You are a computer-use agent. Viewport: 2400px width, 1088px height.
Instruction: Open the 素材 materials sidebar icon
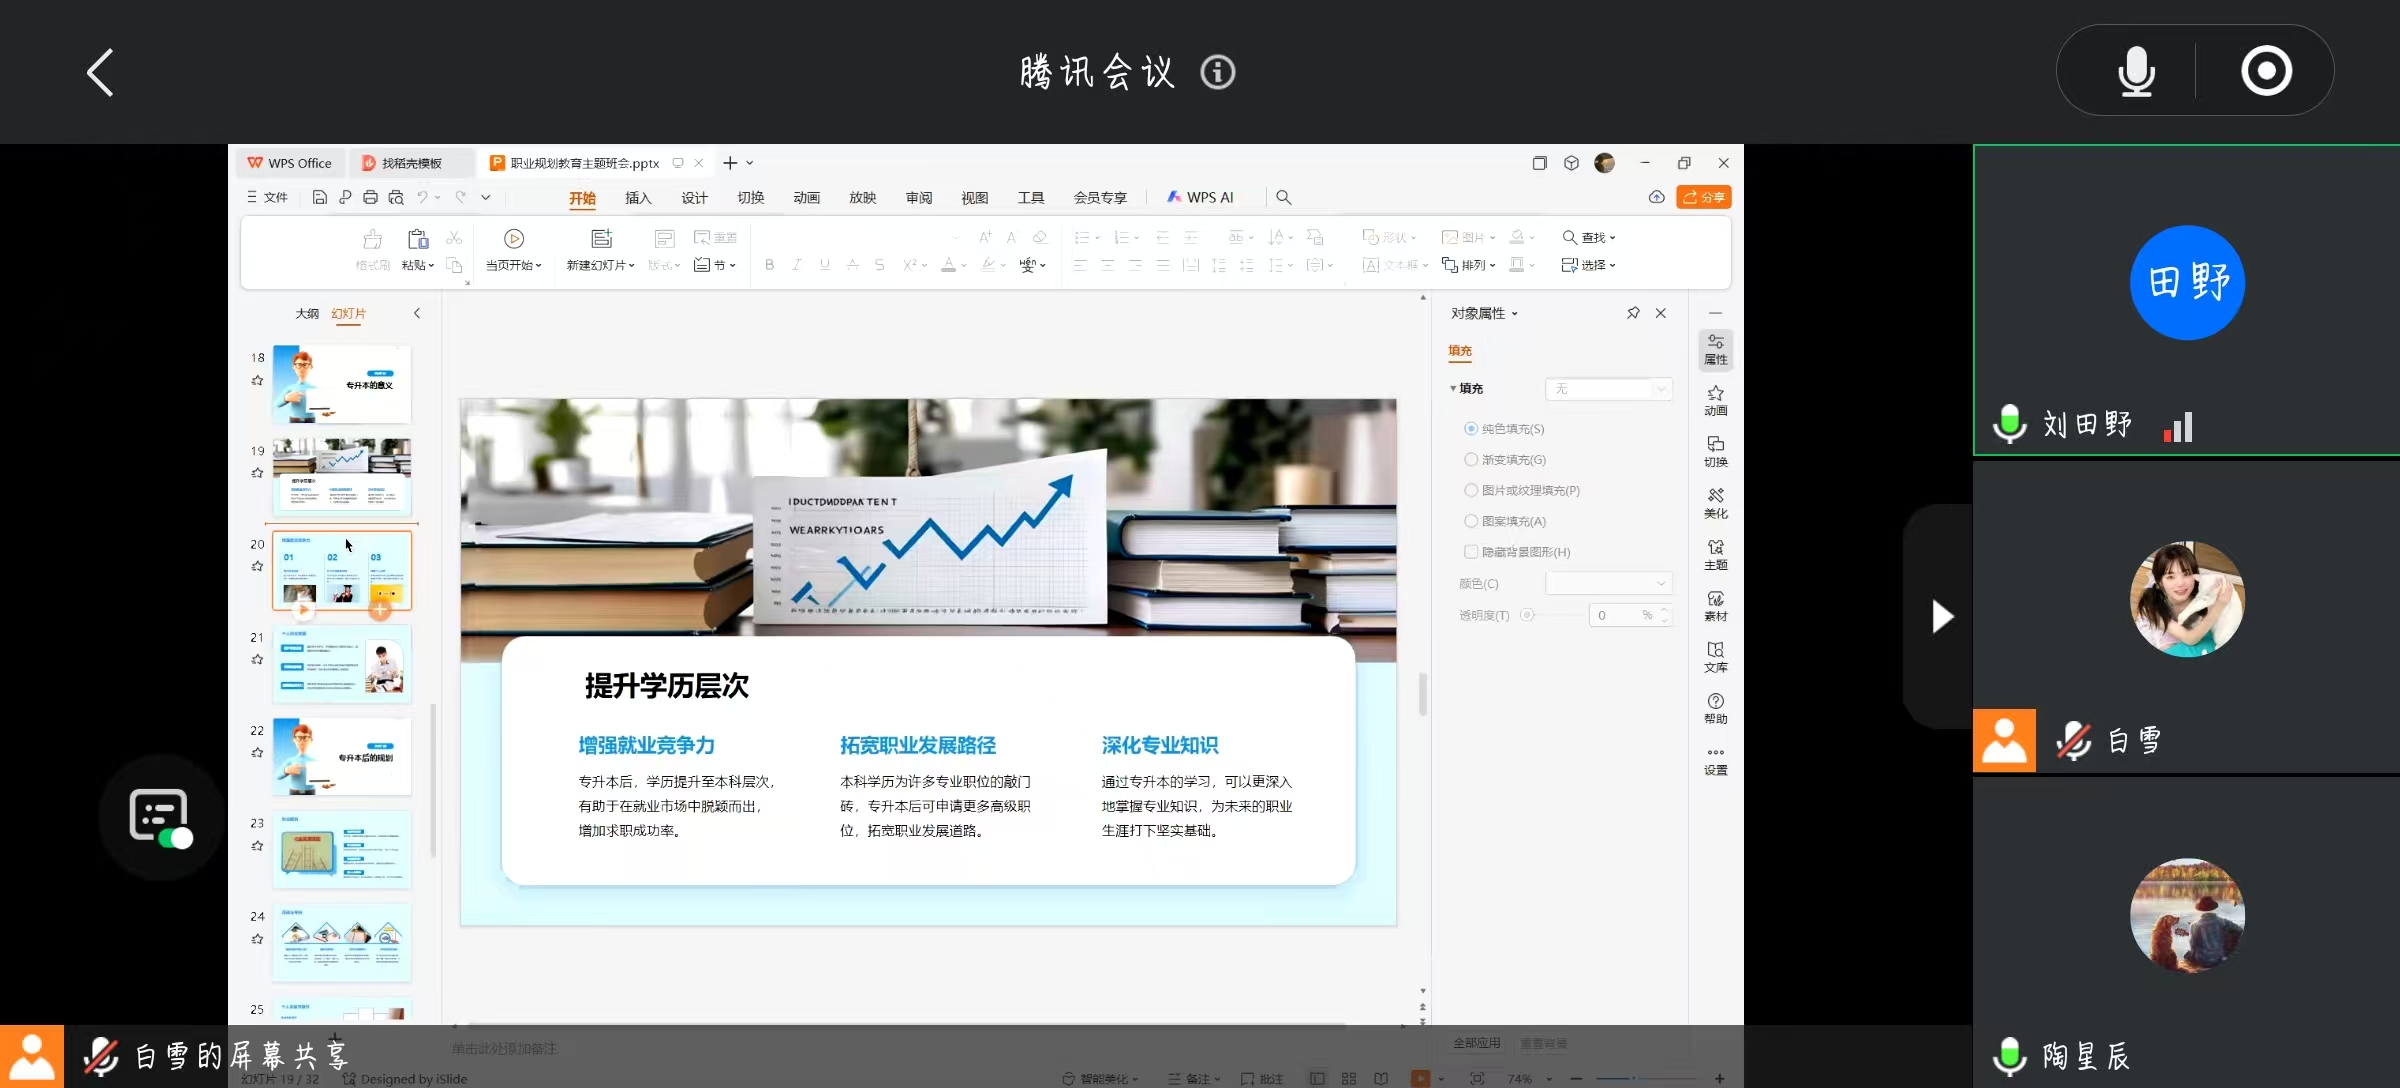1716,607
